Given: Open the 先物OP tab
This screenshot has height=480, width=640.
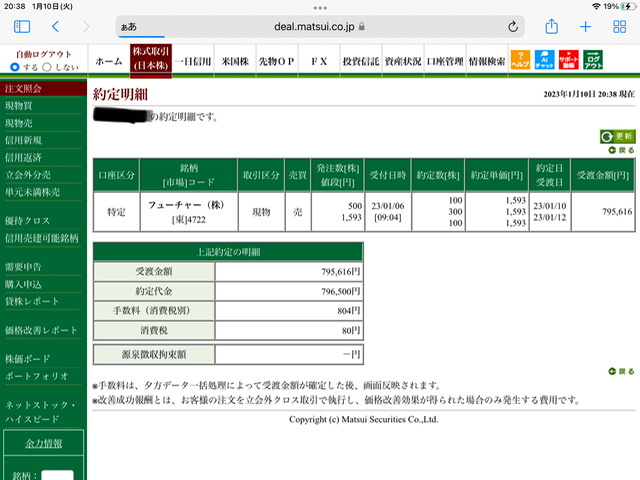Looking at the screenshot, I should (277, 61).
